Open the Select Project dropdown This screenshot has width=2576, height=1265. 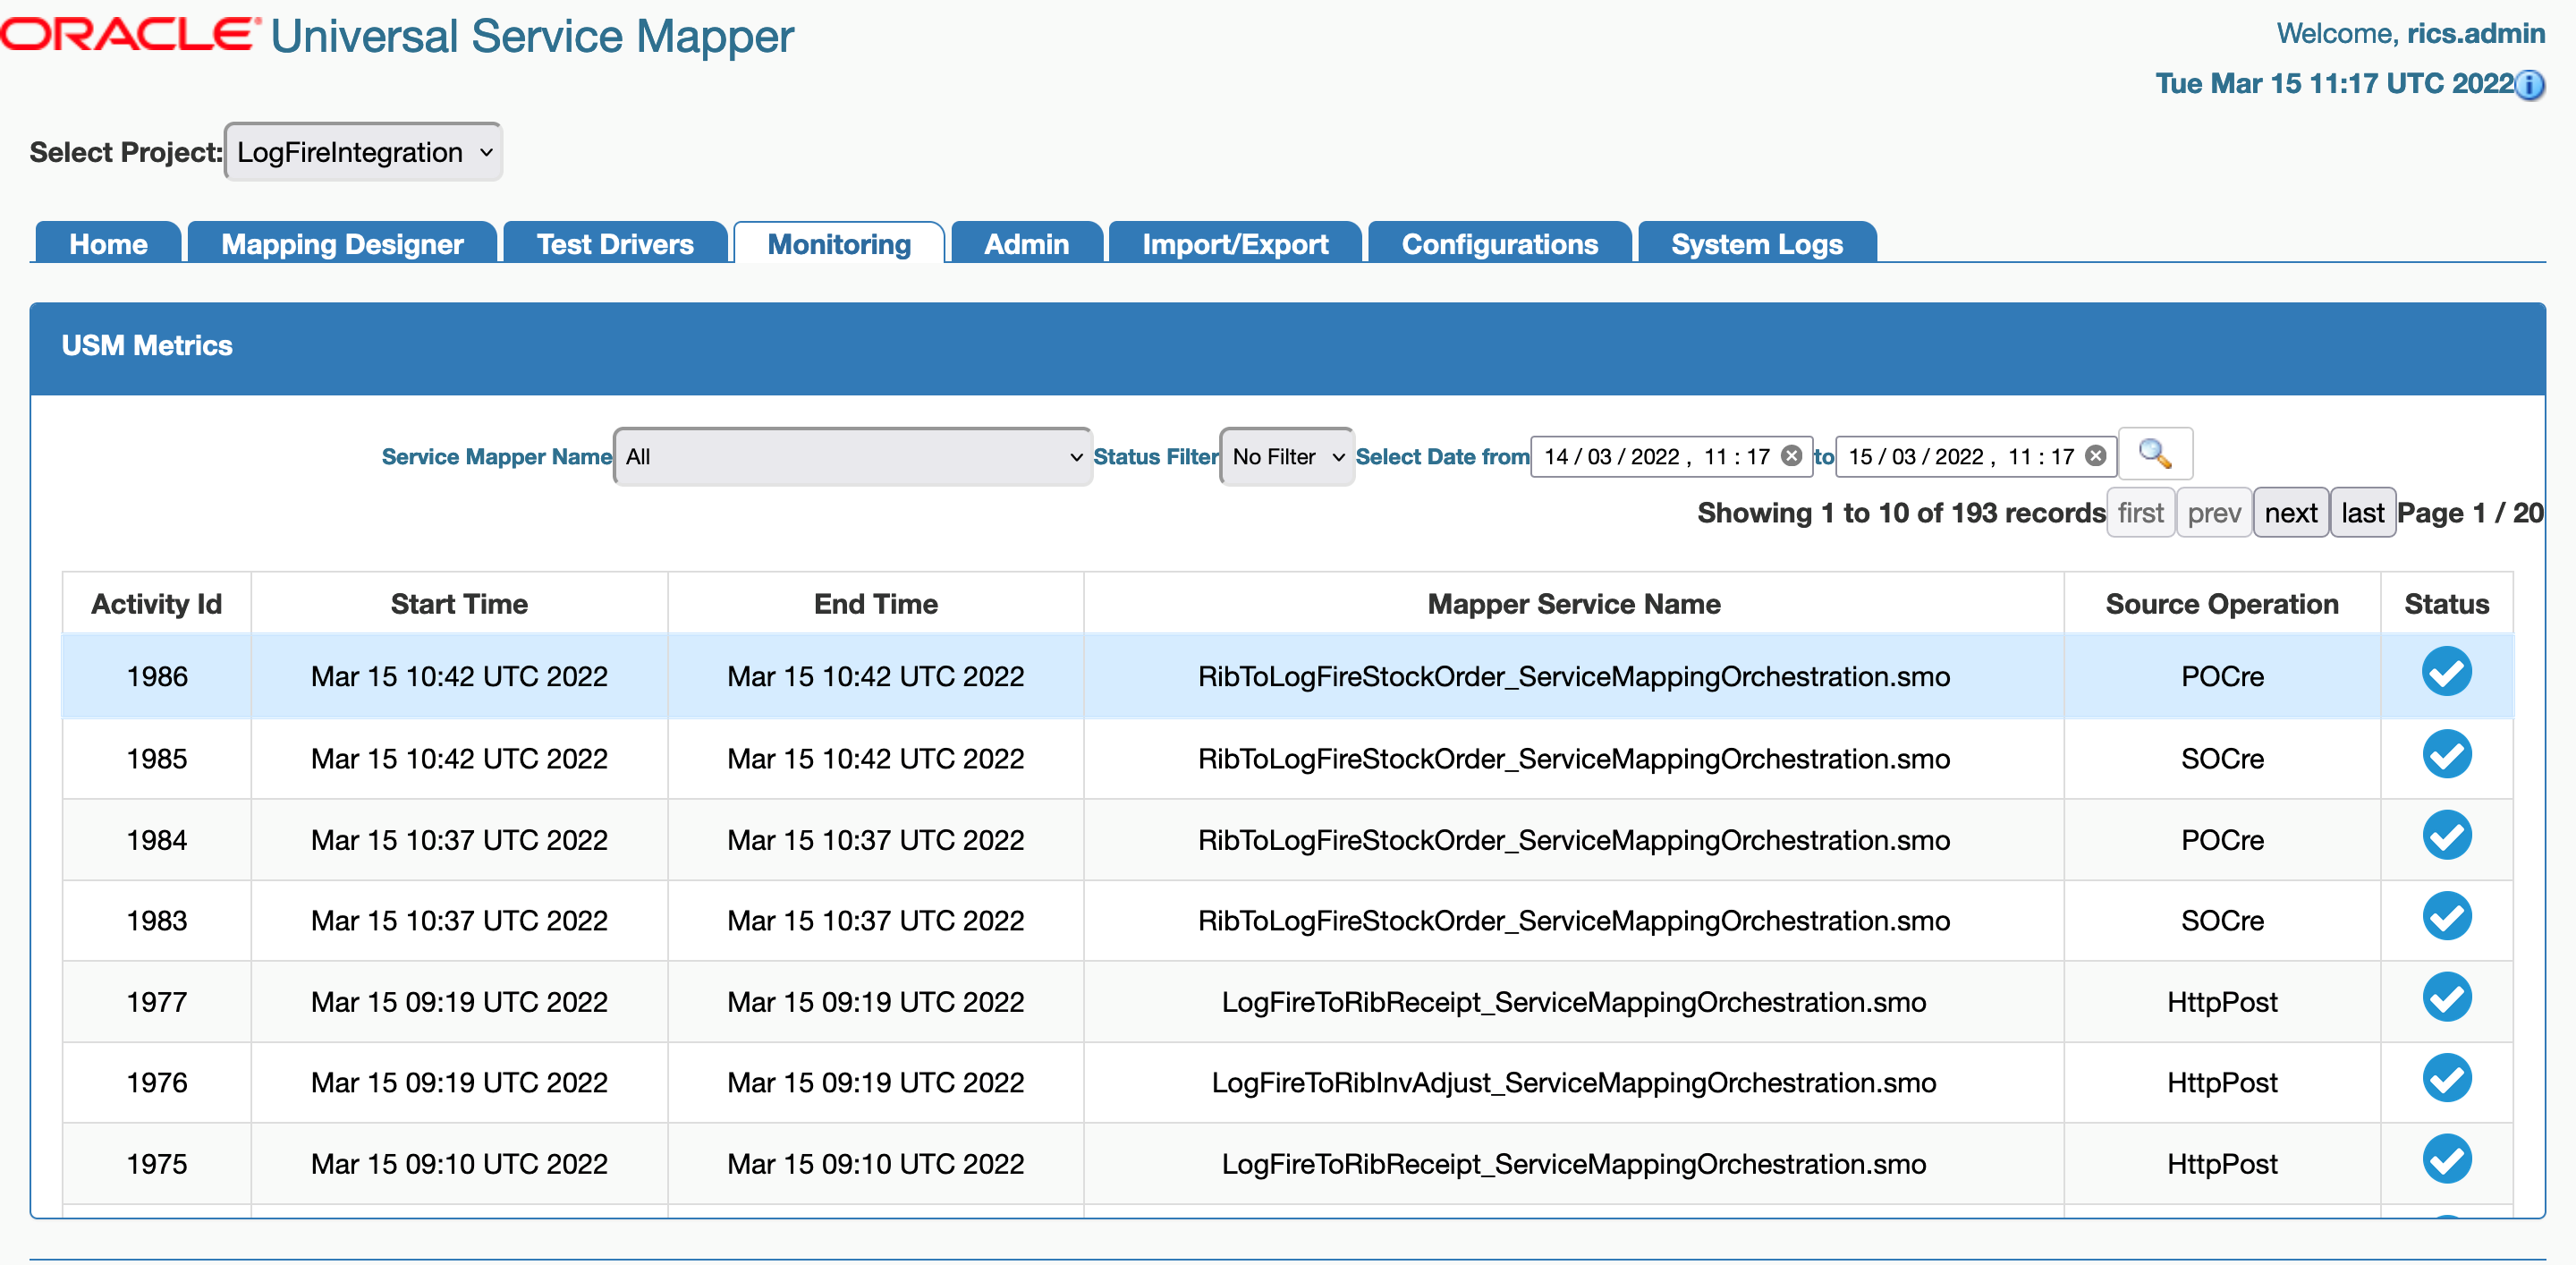pyautogui.click(x=362, y=151)
